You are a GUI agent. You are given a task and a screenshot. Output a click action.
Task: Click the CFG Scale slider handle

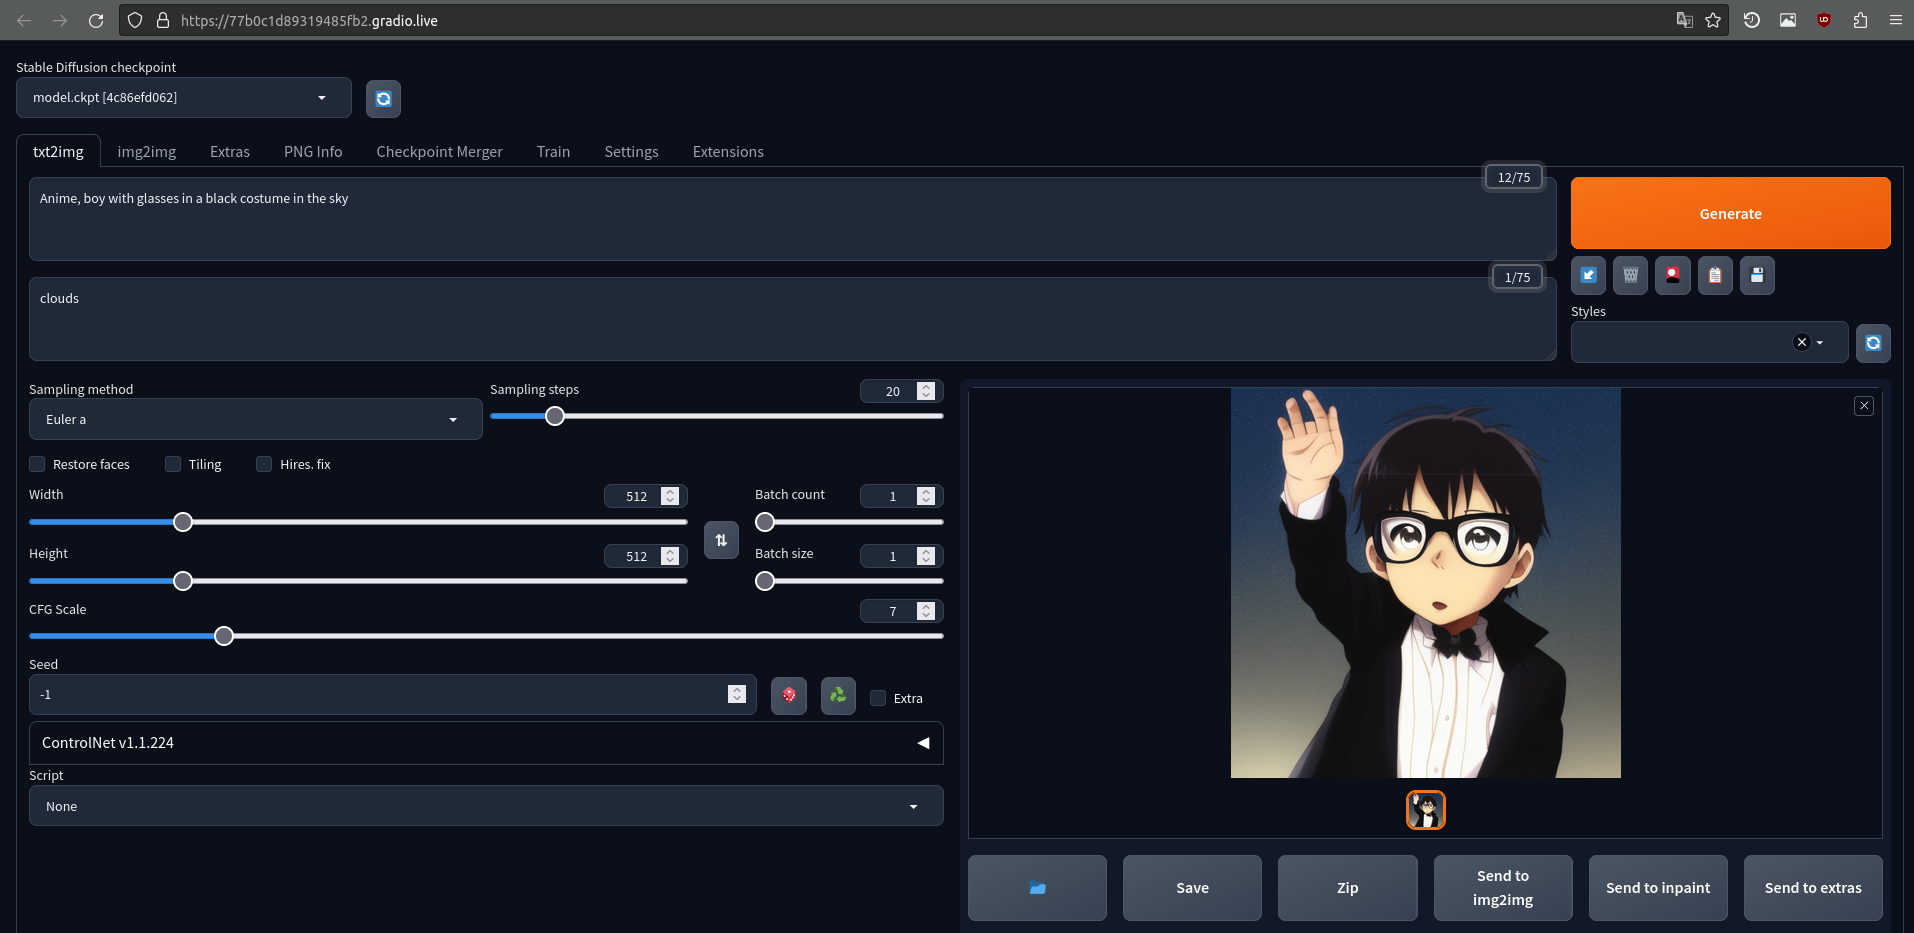point(224,636)
